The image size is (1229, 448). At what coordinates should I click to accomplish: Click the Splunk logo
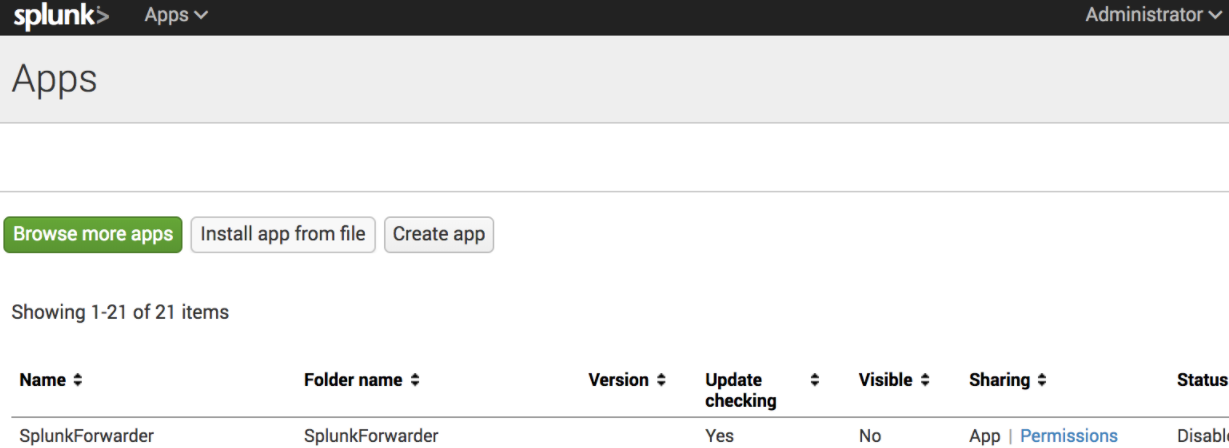tap(61, 16)
